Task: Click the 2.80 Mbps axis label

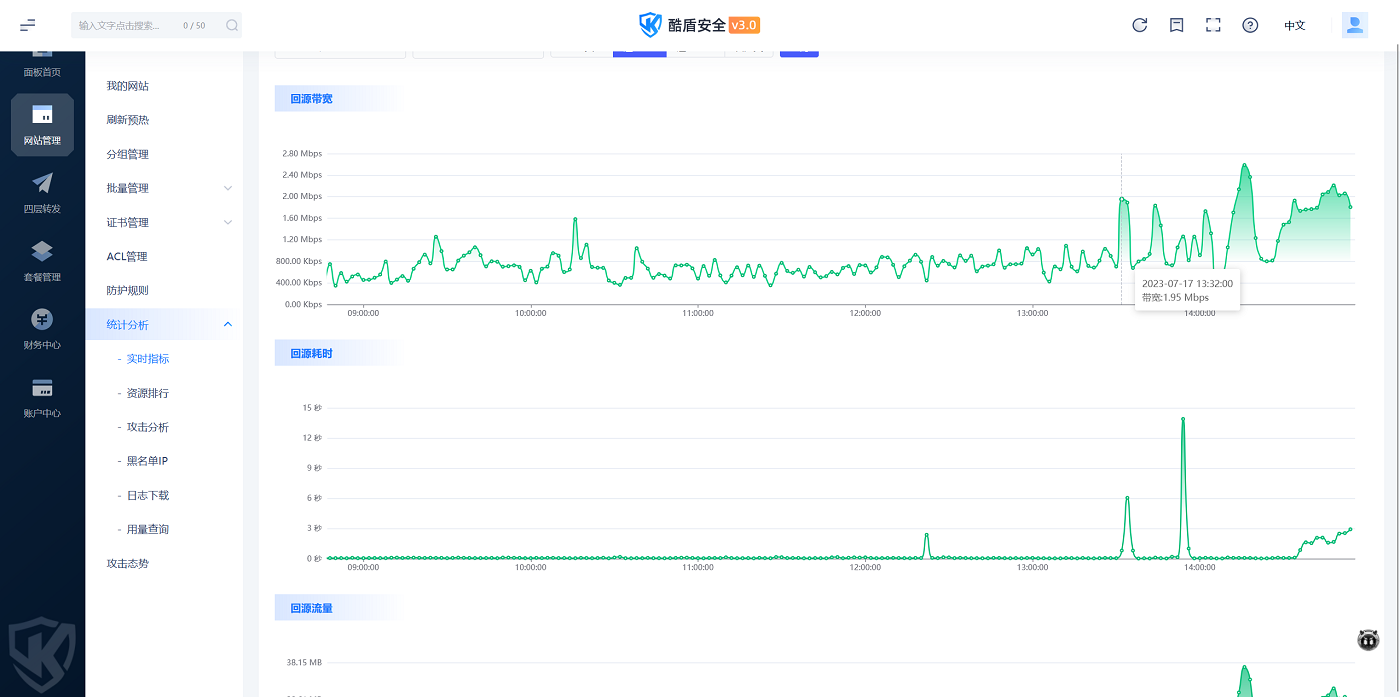Action: pos(302,153)
